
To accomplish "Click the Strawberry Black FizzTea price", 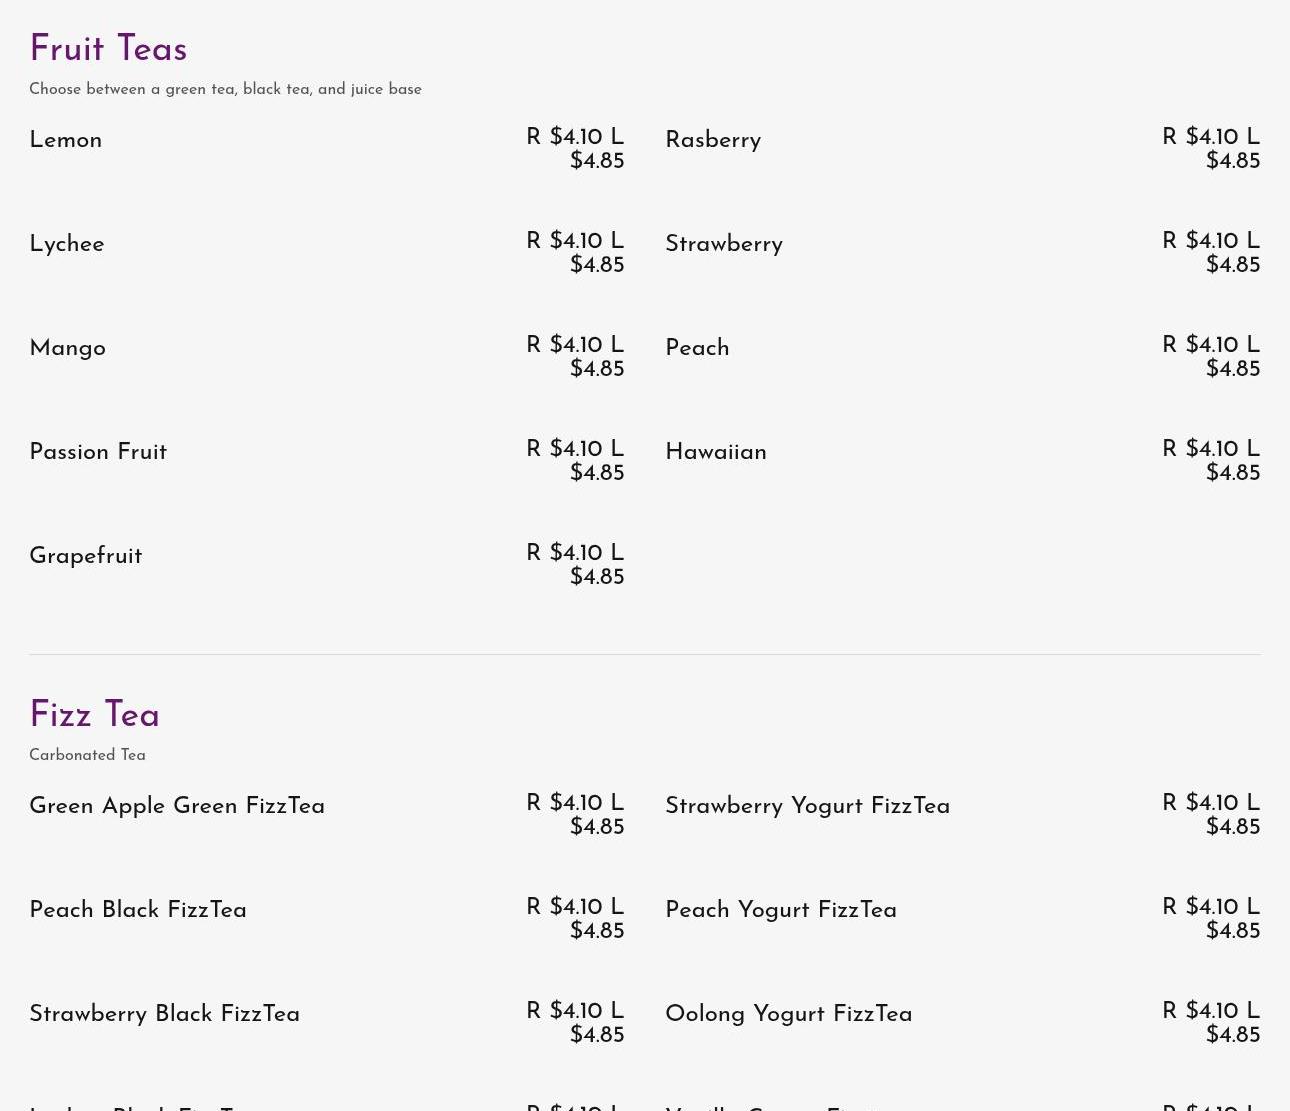I will [x=575, y=1023].
